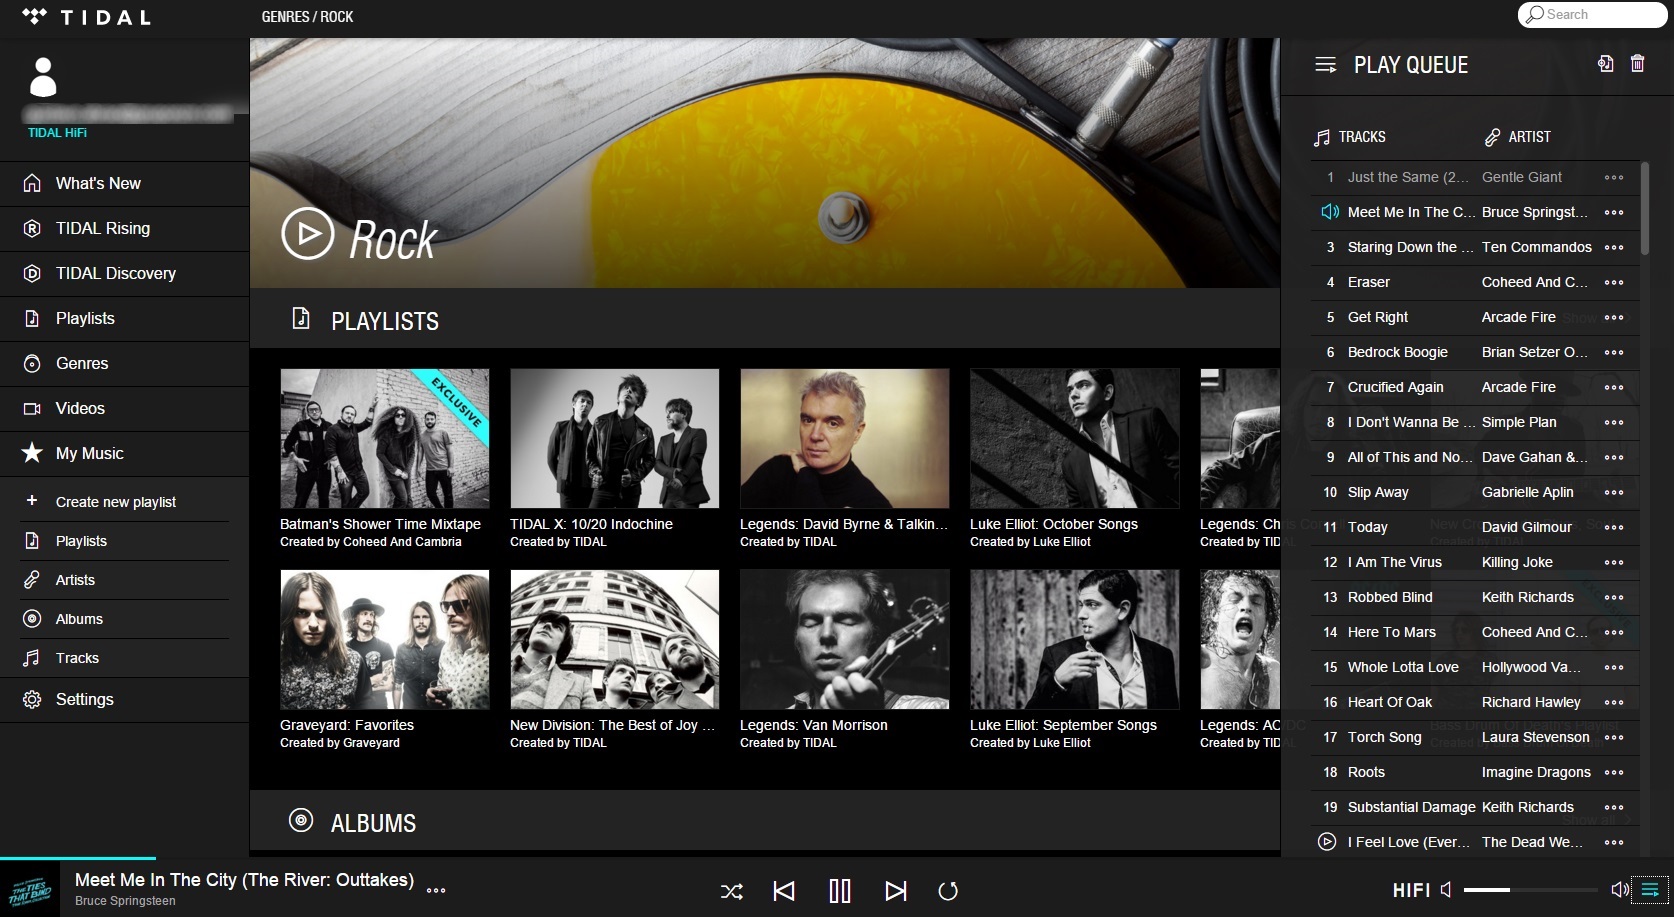The image size is (1674, 917).
Task: Open artist Keith Richards on Robbed Blind row
Action: [x=1528, y=597]
